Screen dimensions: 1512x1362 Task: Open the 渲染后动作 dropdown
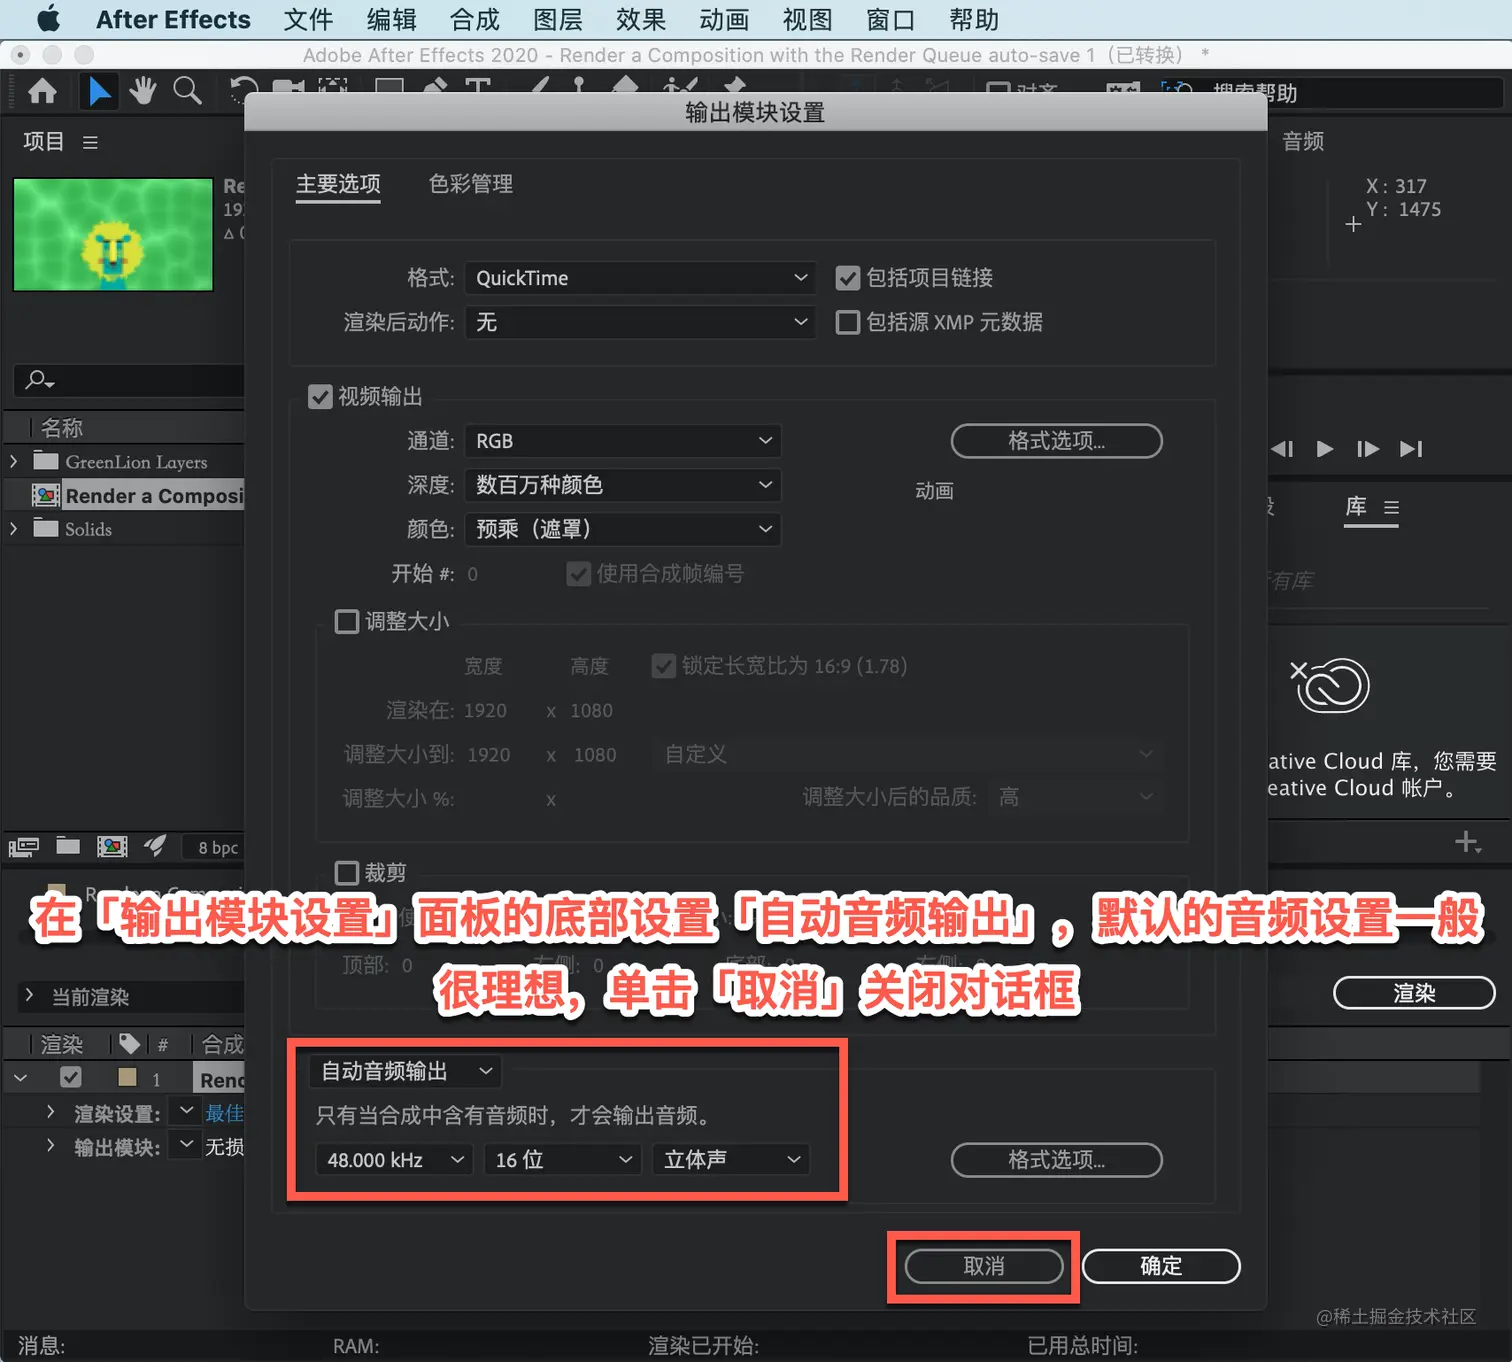640,322
